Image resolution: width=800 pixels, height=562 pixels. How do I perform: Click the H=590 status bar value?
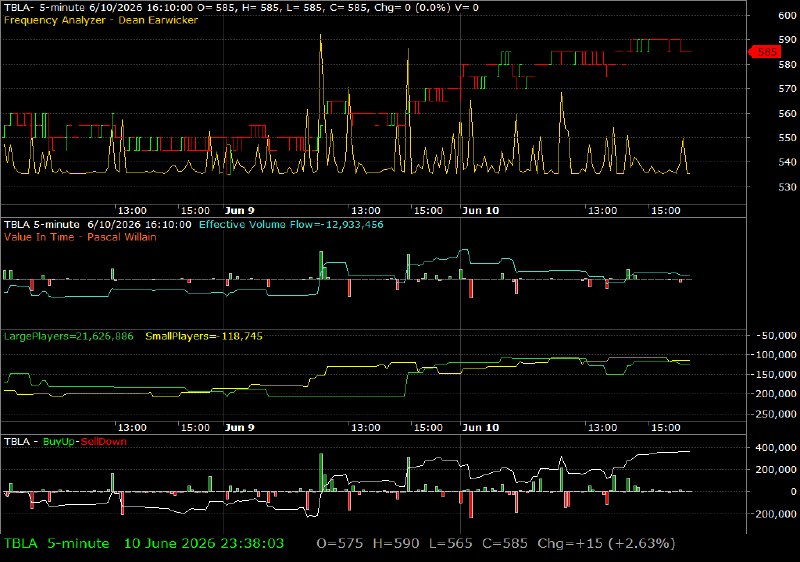coord(396,544)
